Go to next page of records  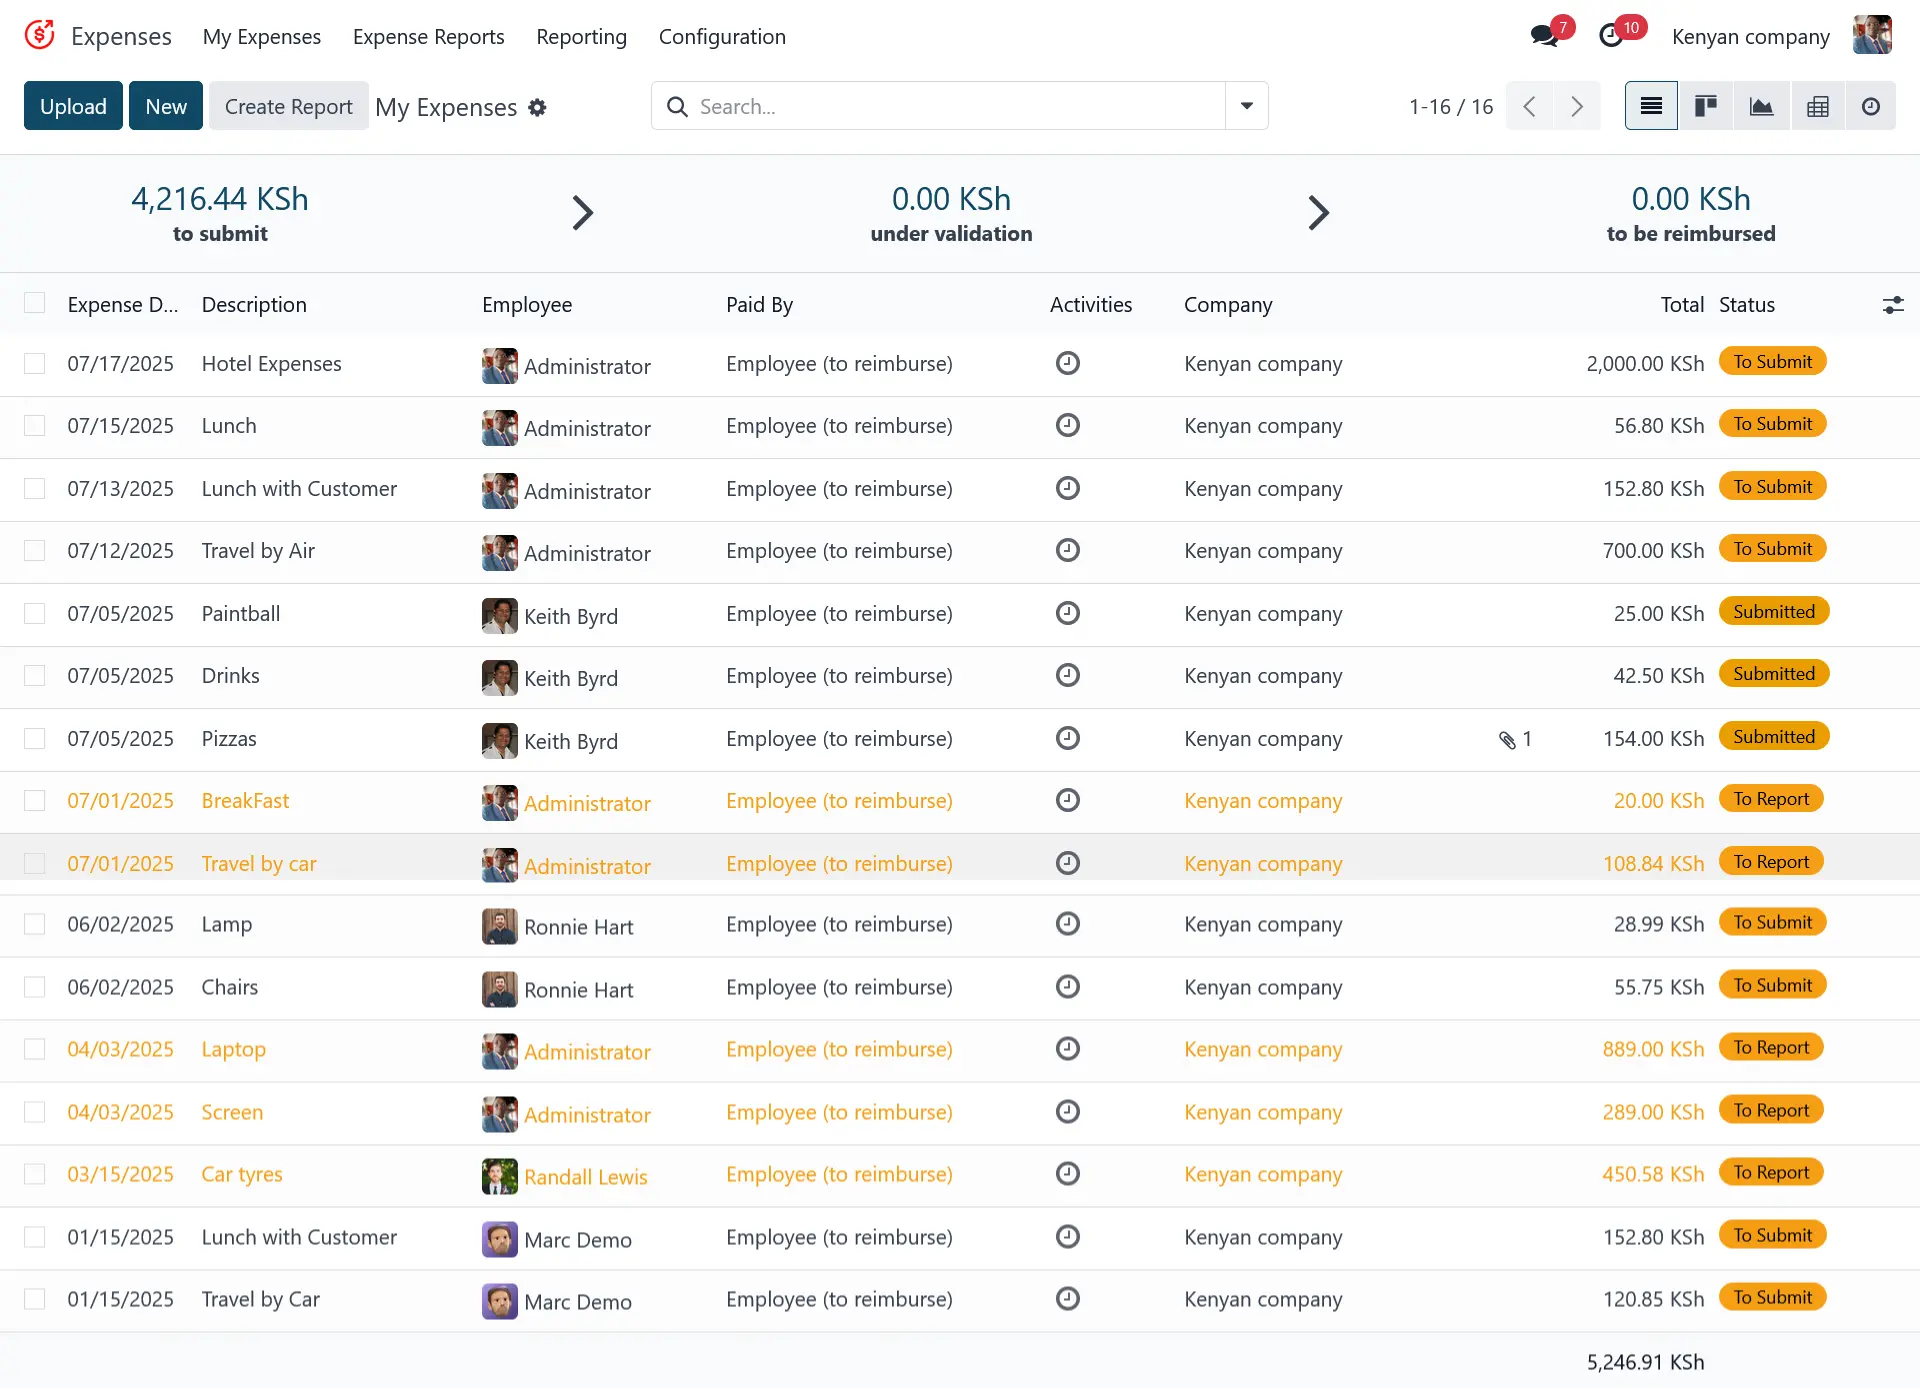(x=1577, y=106)
